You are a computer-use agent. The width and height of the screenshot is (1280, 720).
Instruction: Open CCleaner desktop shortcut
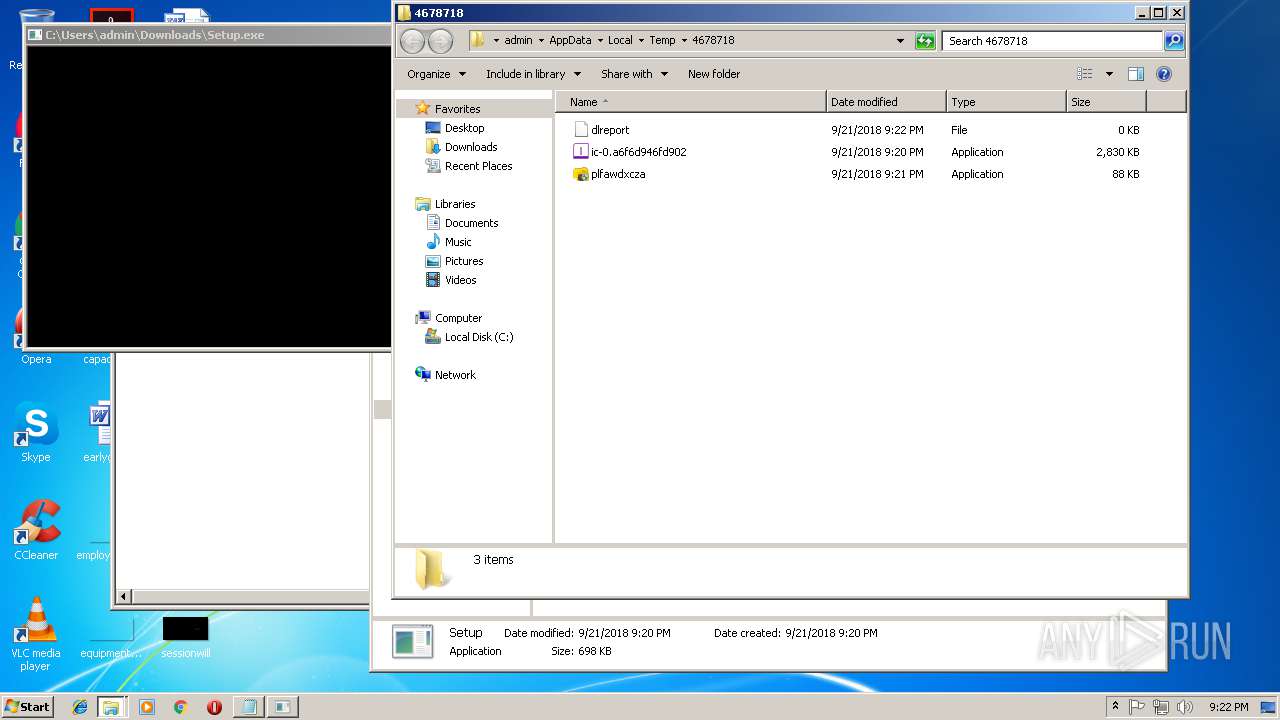(x=36, y=530)
